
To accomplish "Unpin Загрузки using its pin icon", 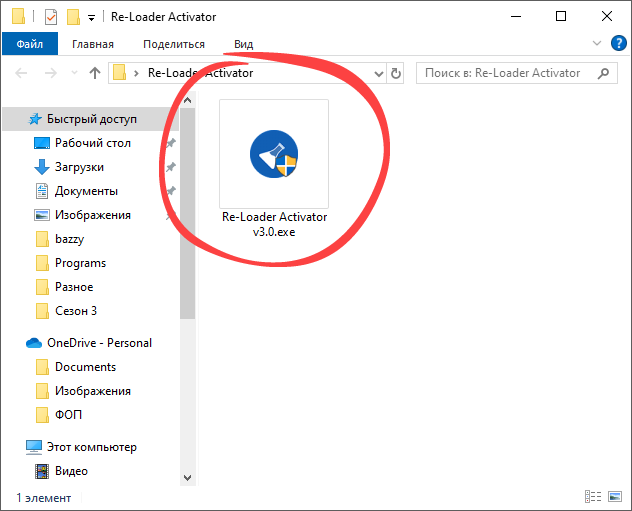I will [x=171, y=166].
